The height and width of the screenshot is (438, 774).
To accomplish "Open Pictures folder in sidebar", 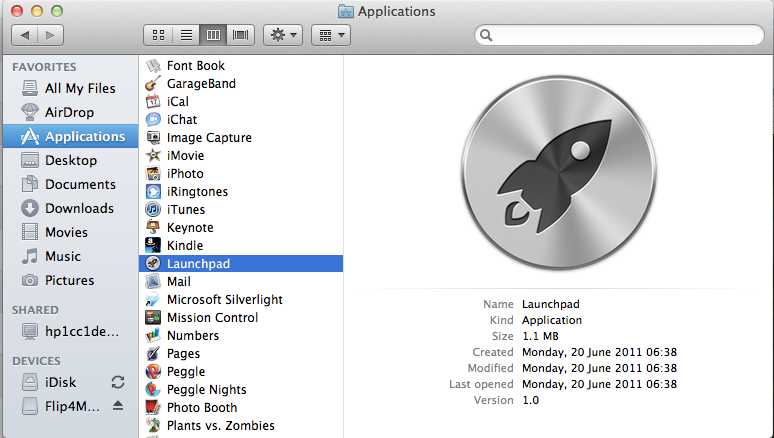I will tap(71, 280).
